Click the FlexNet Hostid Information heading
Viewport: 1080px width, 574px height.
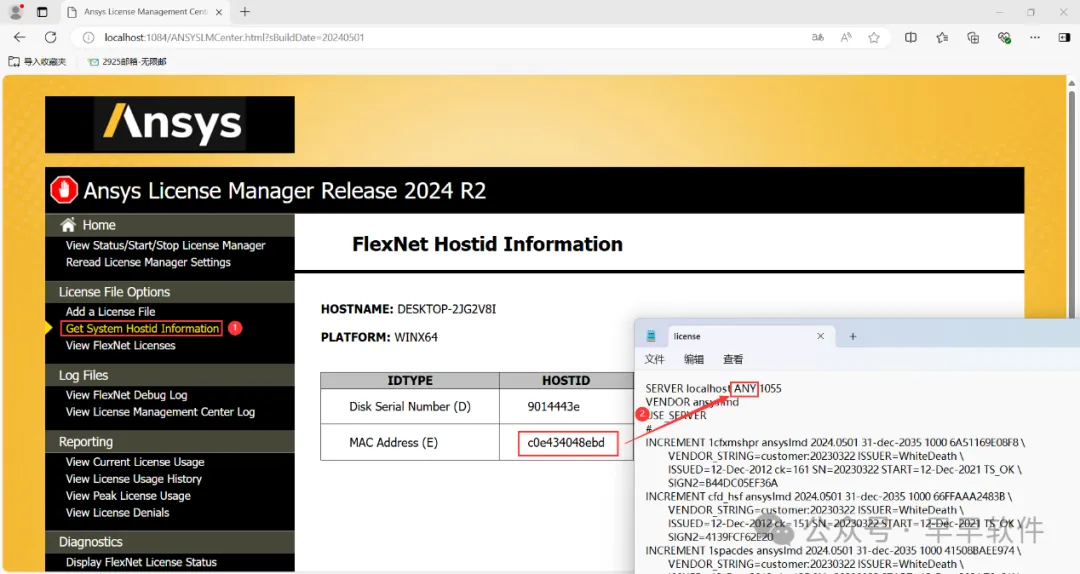(x=487, y=244)
